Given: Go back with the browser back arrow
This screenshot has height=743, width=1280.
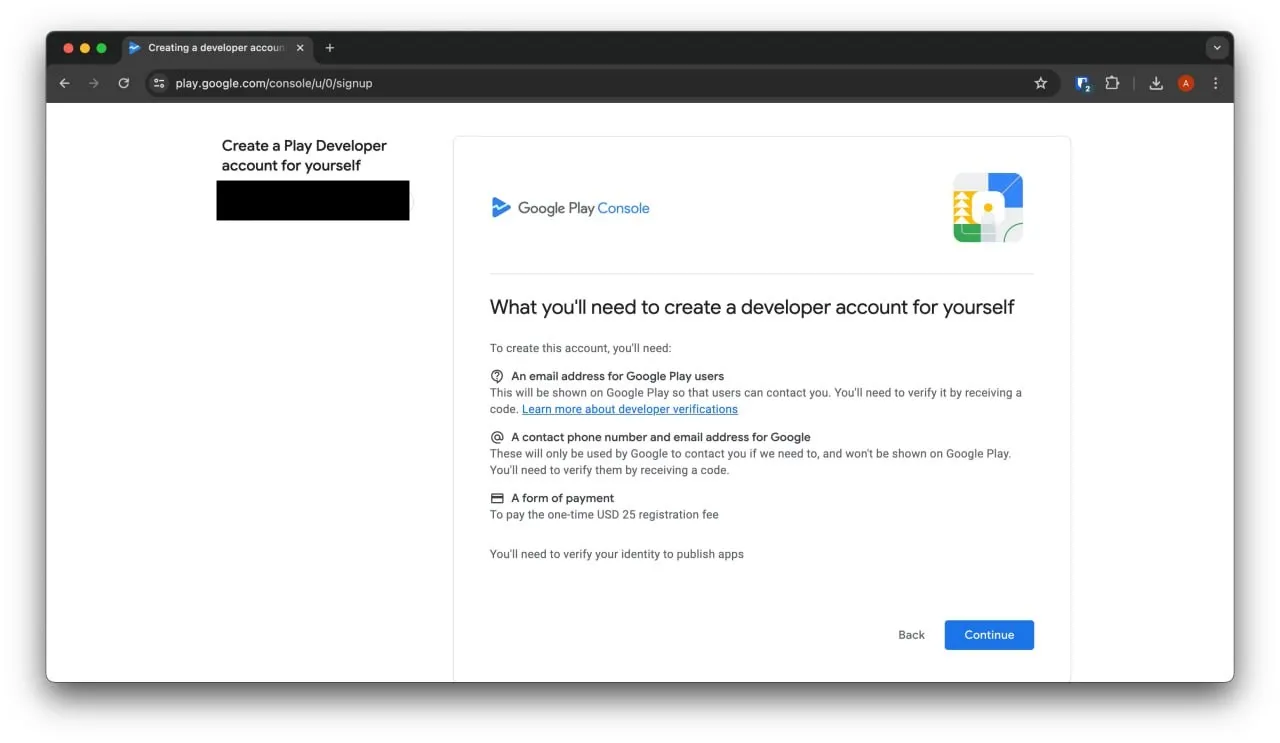Looking at the screenshot, I should (x=65, y=83).
